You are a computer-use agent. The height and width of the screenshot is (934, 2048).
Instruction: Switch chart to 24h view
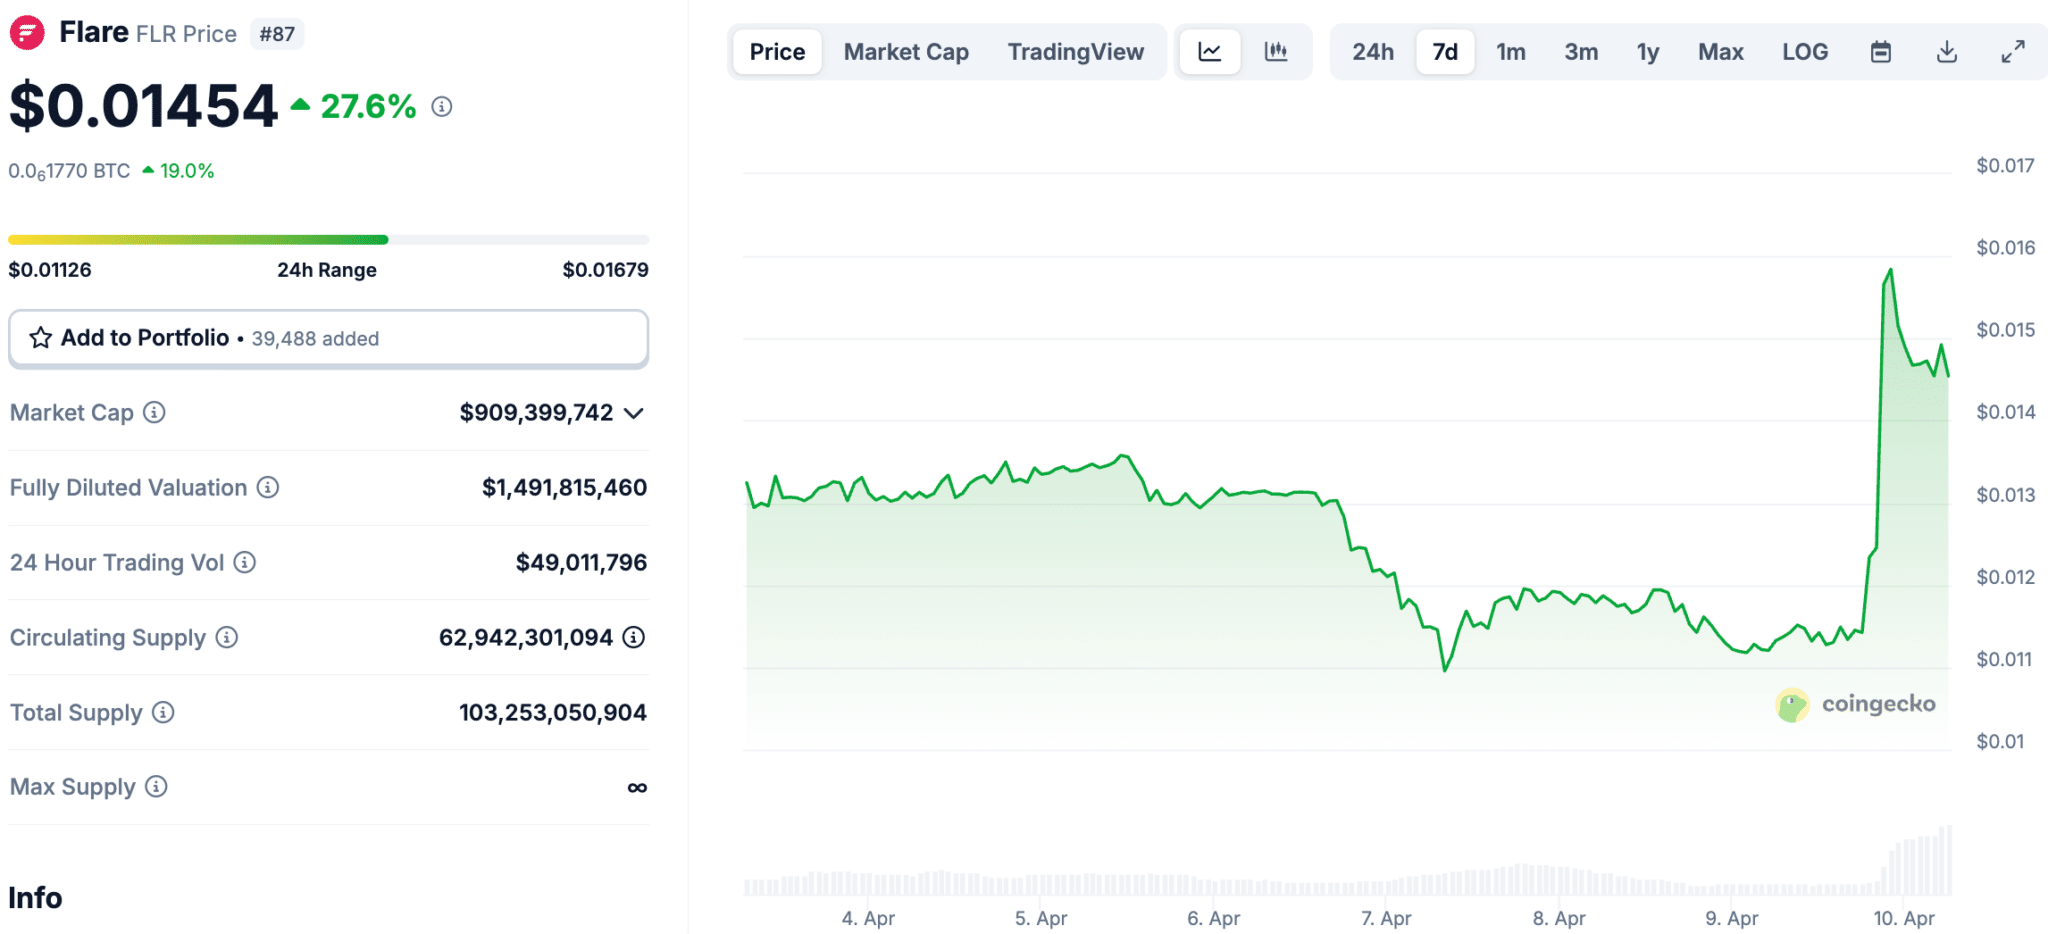click(1371, 51)
